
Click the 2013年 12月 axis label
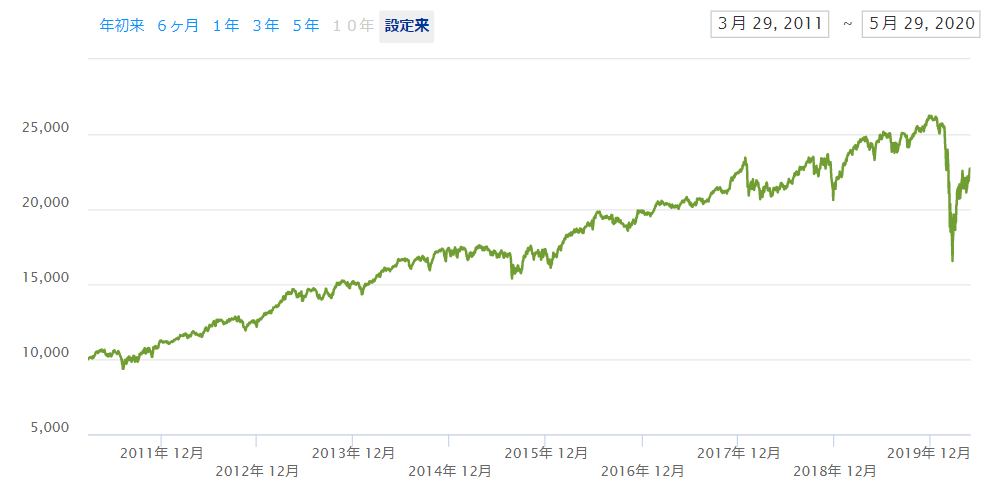354,453
